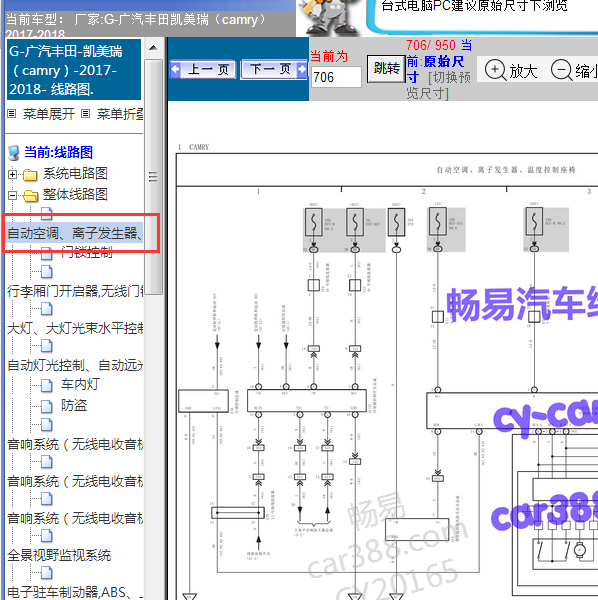The width and height of the screenshot is (598, 600).
Task: Click the open 整体线路图 folder icon
Action: click(30, 196)
